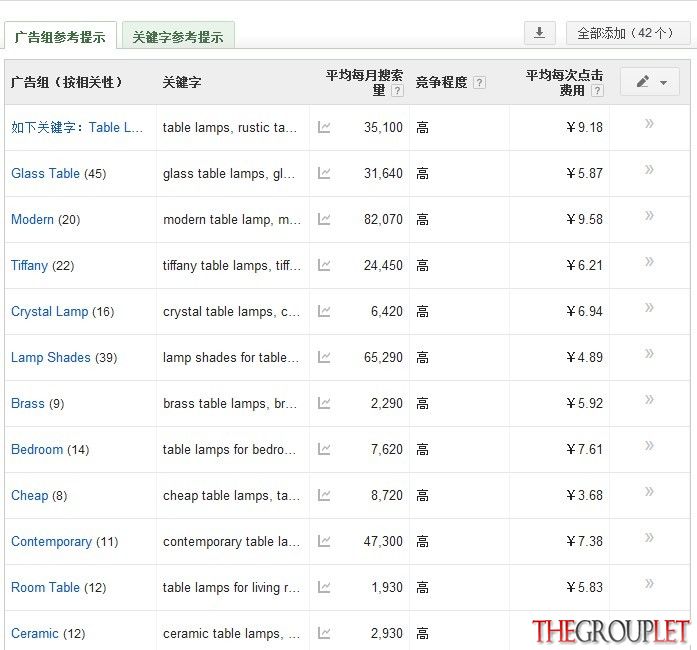Image resolution: width=697 pixels, height=650 pixels.
Task: Add the Tiffany group via double-arrow icon
Action: coord(649,261)
